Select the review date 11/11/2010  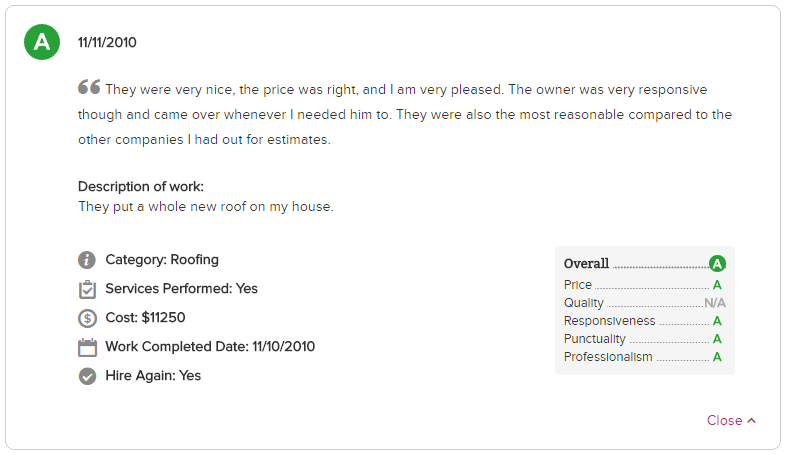pyautogui.click(x=107, y=42)
